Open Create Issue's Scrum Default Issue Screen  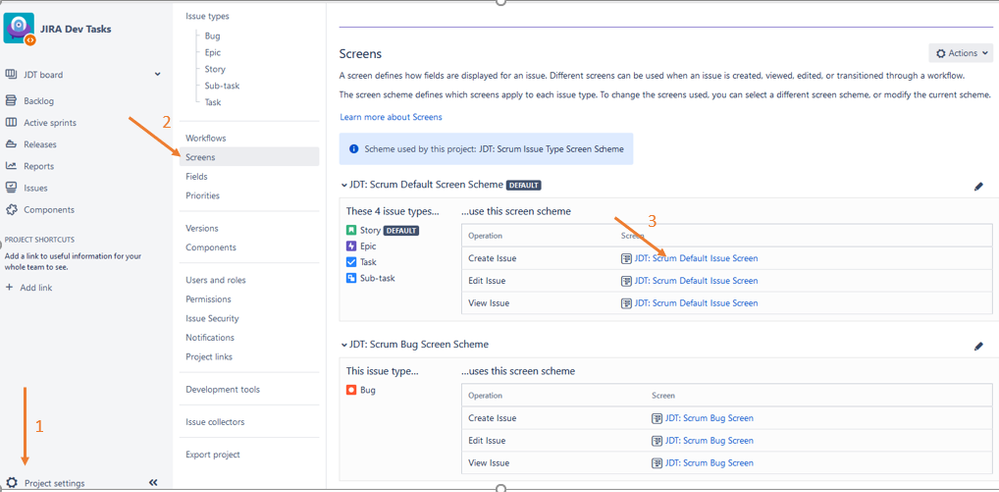[696, 258]
